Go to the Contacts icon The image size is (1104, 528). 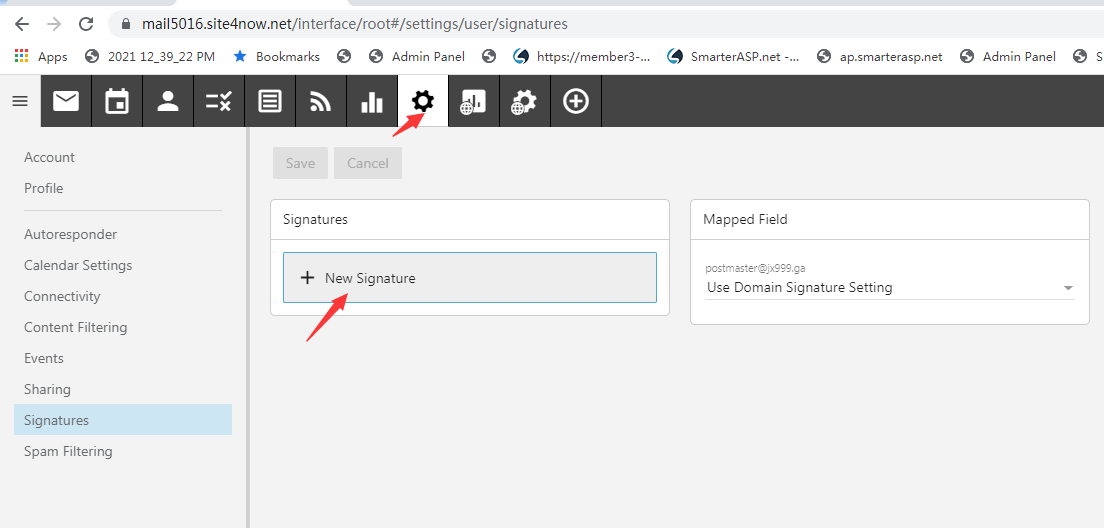pos(168,101)
